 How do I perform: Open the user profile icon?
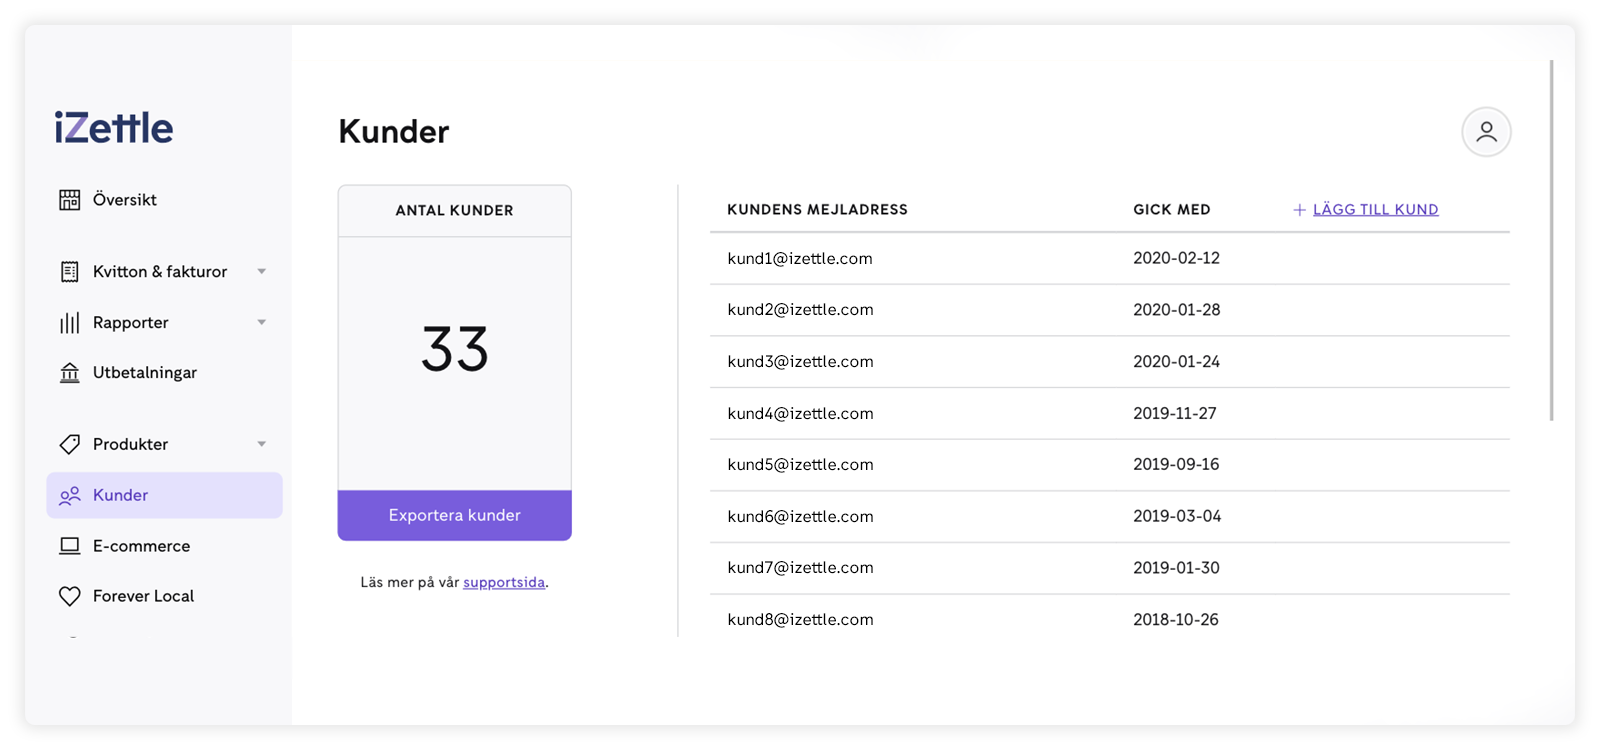coord(1486,132)
